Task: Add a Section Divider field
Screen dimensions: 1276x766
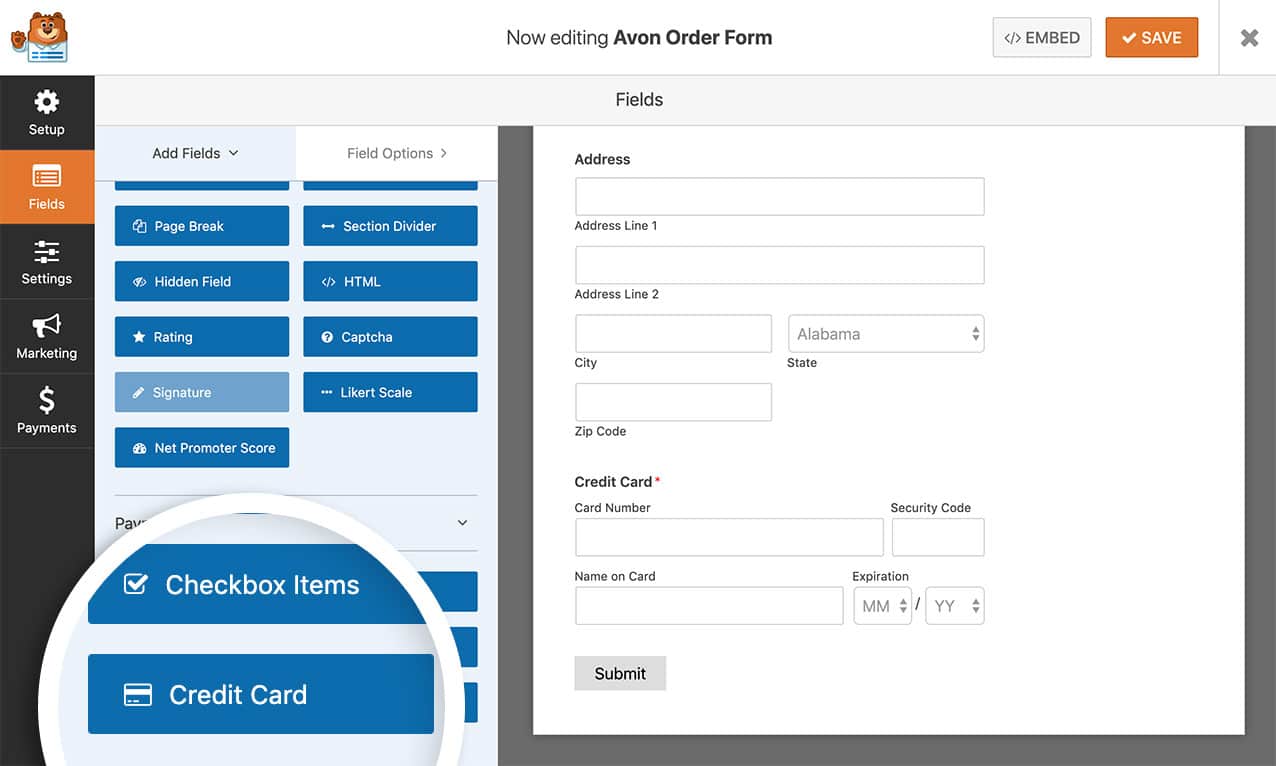Action: (390, 226)
